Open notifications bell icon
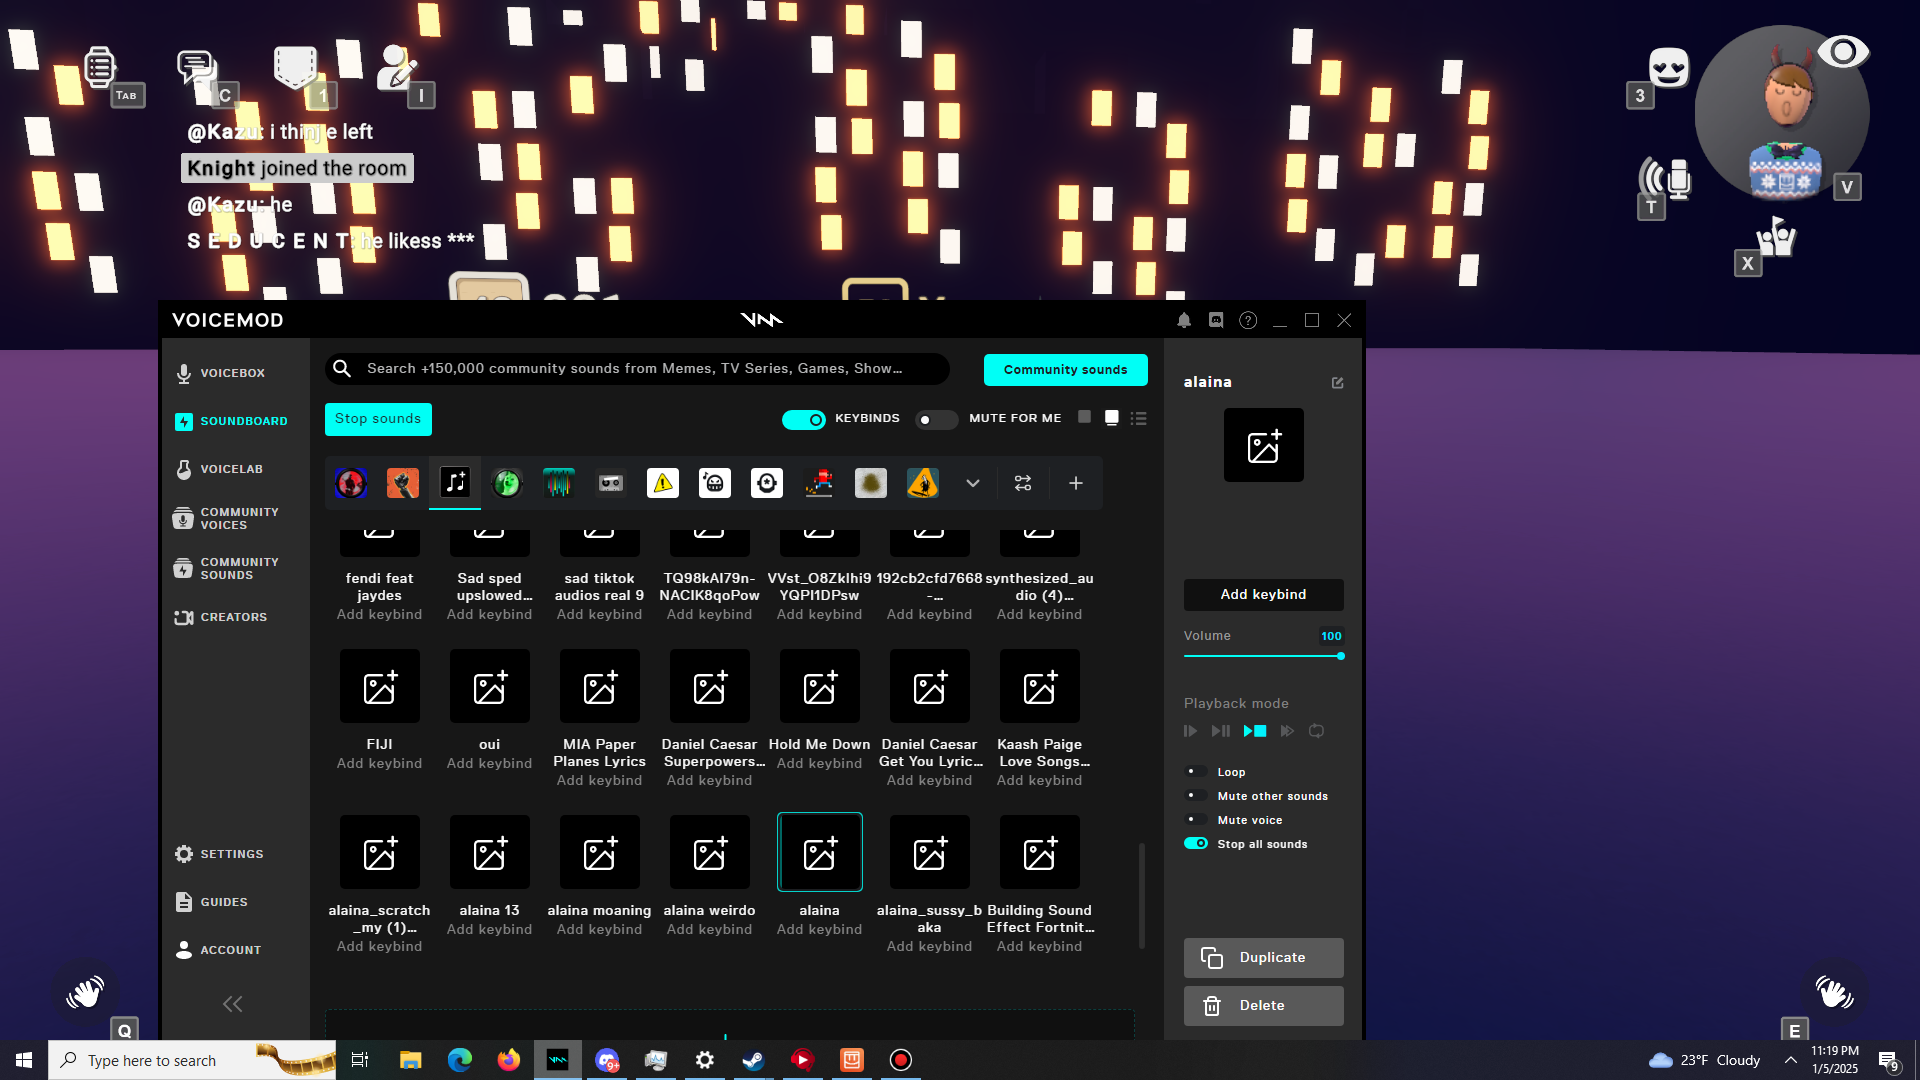Image resolution: width=1920 pixels, height=1080 pixels. 1184,320
